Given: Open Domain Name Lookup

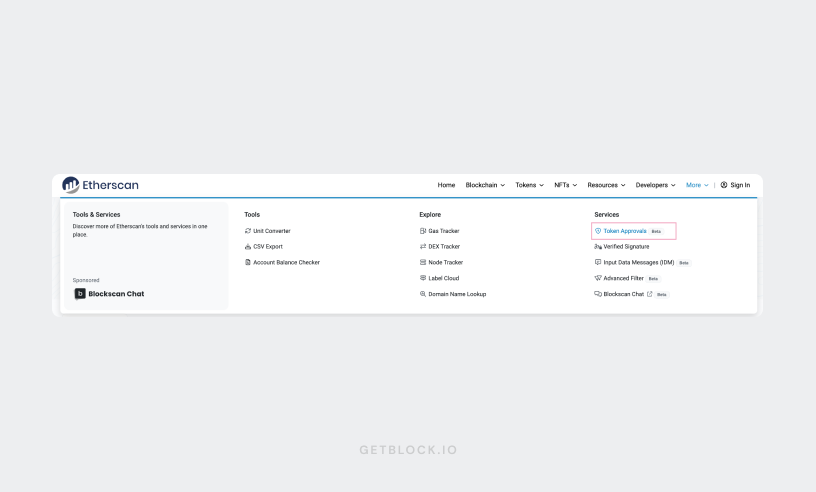Looking at the screenshot, I should coord(457,294).
